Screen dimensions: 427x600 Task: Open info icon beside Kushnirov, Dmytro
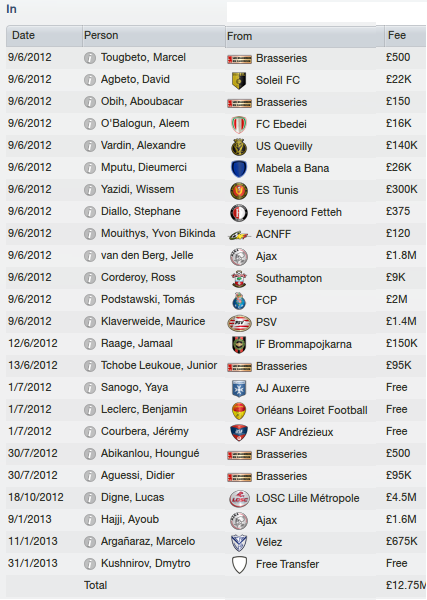click(90, 564)
